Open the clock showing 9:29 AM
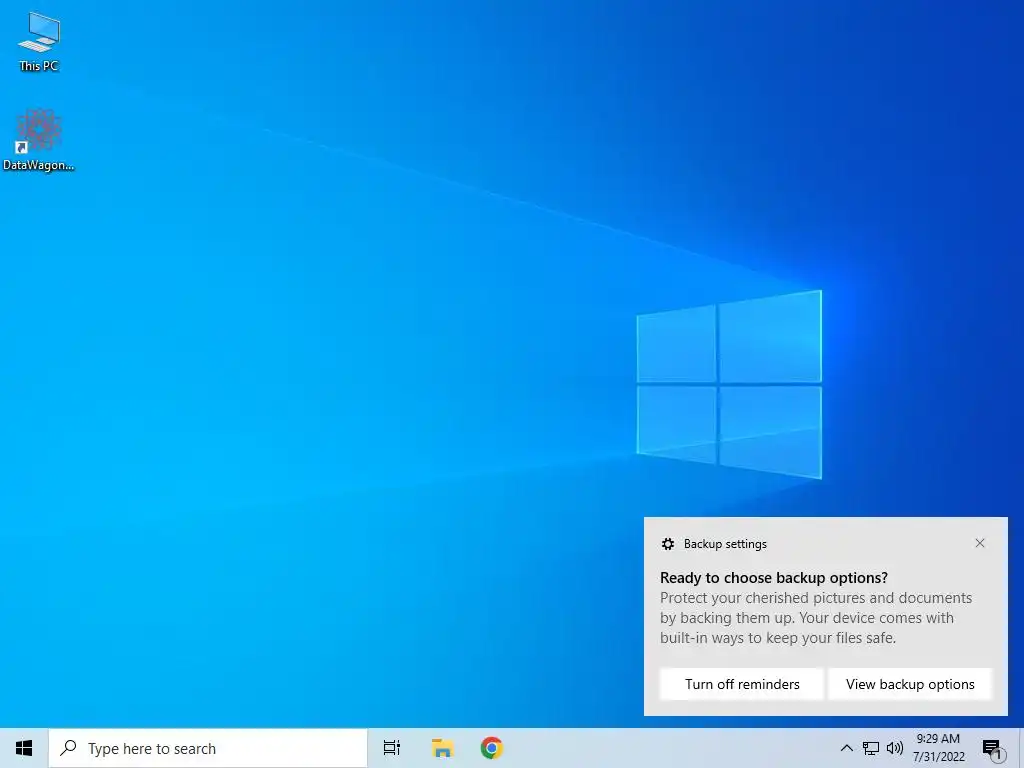1024x768 pixels. 938,748
